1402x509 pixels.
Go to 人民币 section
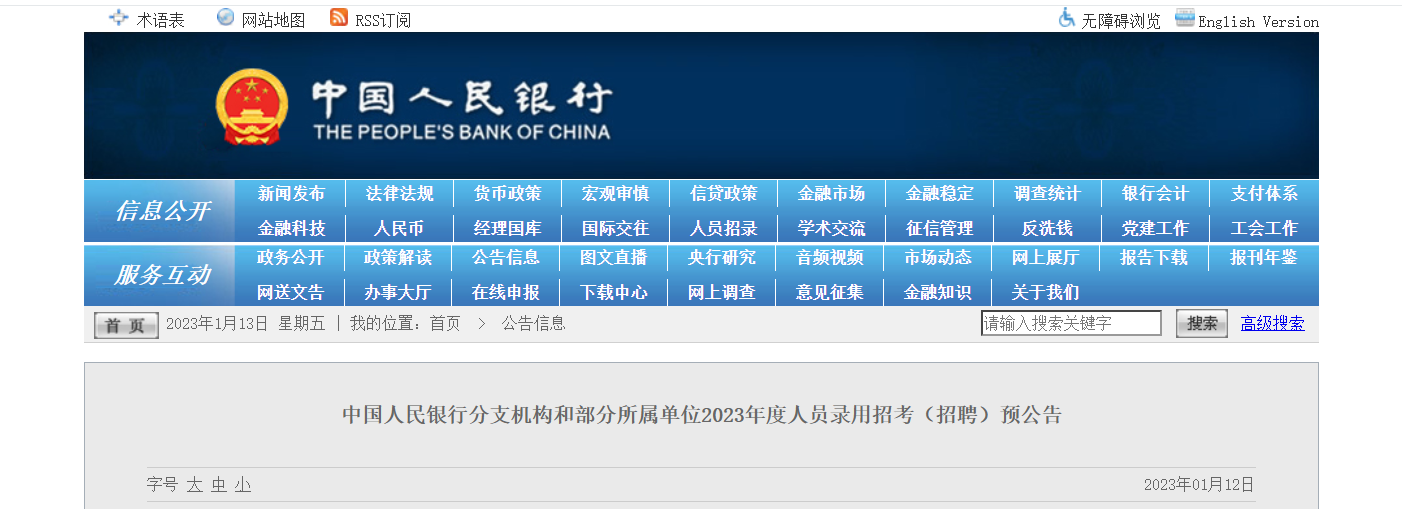tap(399, 228)
